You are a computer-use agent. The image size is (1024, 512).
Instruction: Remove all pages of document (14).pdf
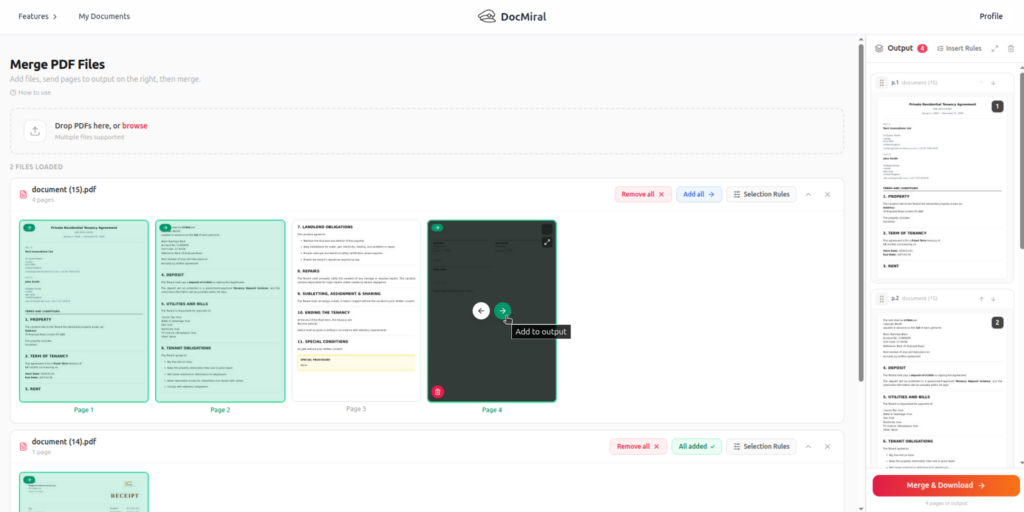(638, 447)
